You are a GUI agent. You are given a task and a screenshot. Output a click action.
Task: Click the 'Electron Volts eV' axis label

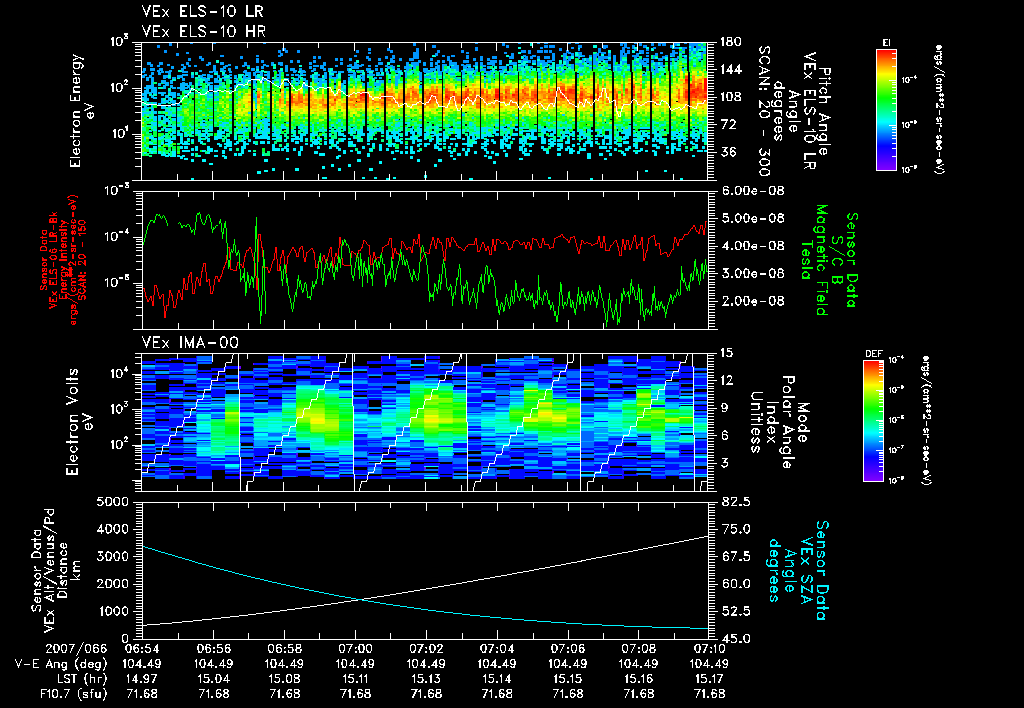[78, 422]
